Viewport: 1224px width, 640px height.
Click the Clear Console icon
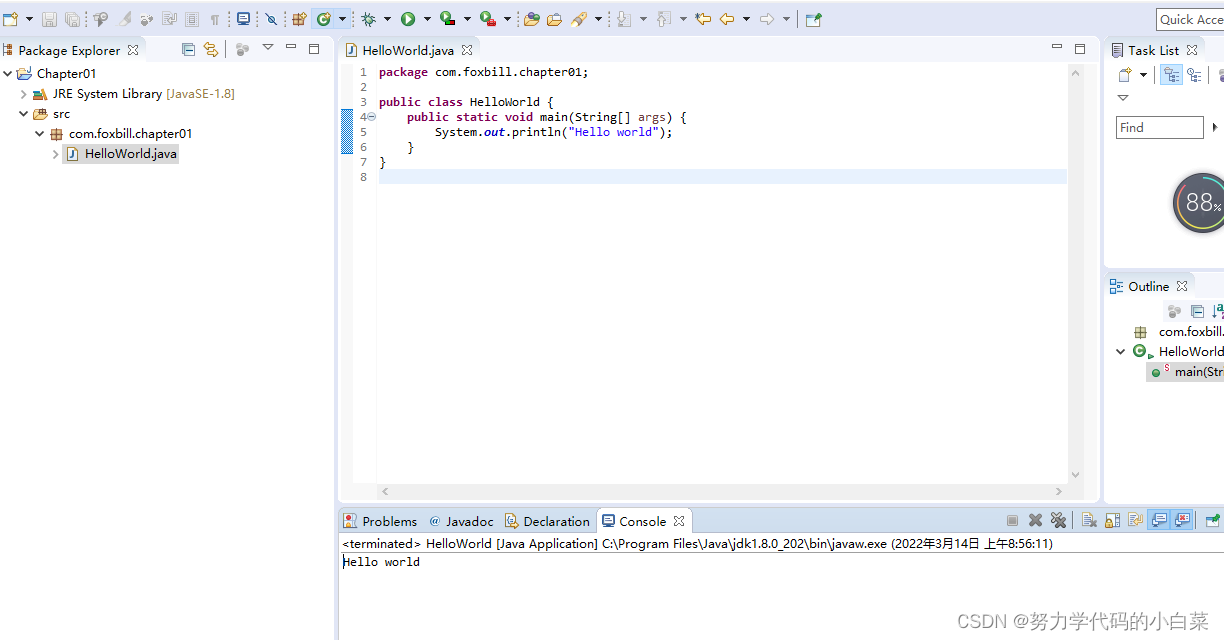[1089, 520]
